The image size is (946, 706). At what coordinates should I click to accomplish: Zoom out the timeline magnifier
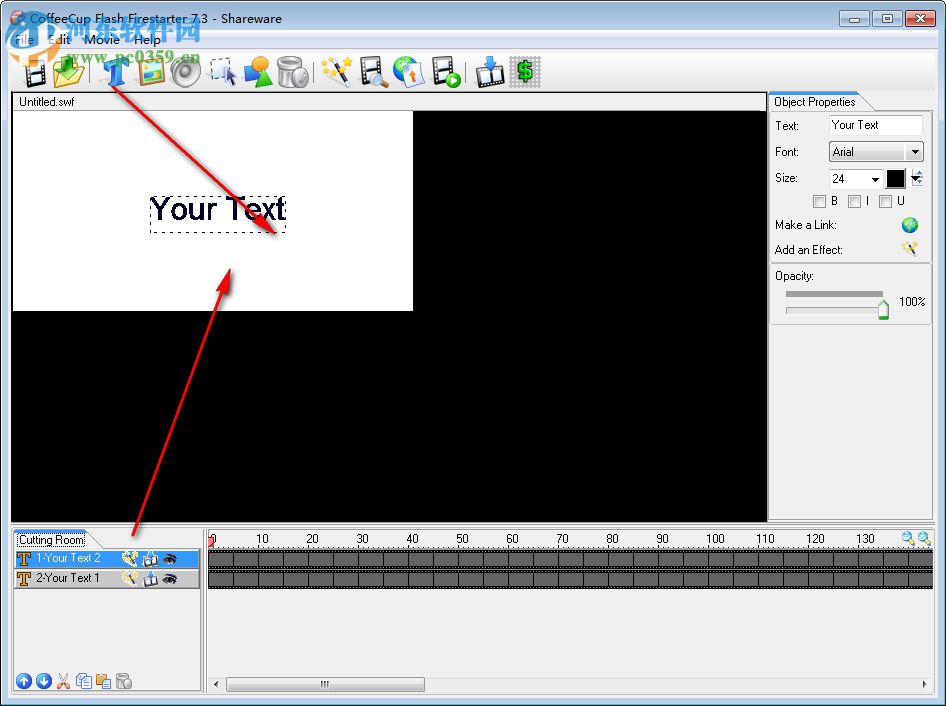pyautogui.click(x=908, y=538)
